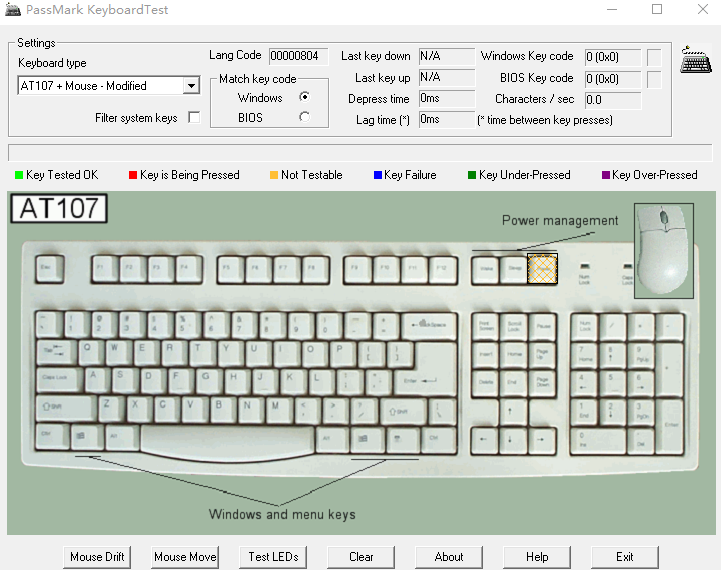721x570 pixels.
Task: Click the Num Lock key on numeric keypad
Action: click(584, 327)
